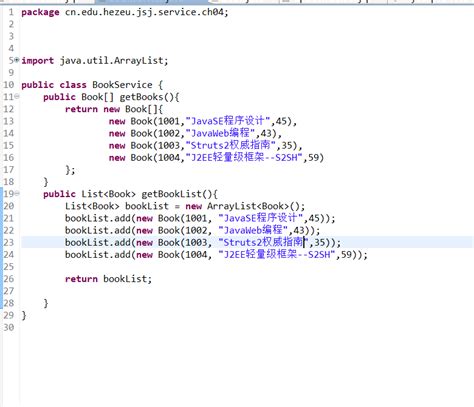Click the closing brace on line 29
Screen dimensions: 474x407
(24, 315)
